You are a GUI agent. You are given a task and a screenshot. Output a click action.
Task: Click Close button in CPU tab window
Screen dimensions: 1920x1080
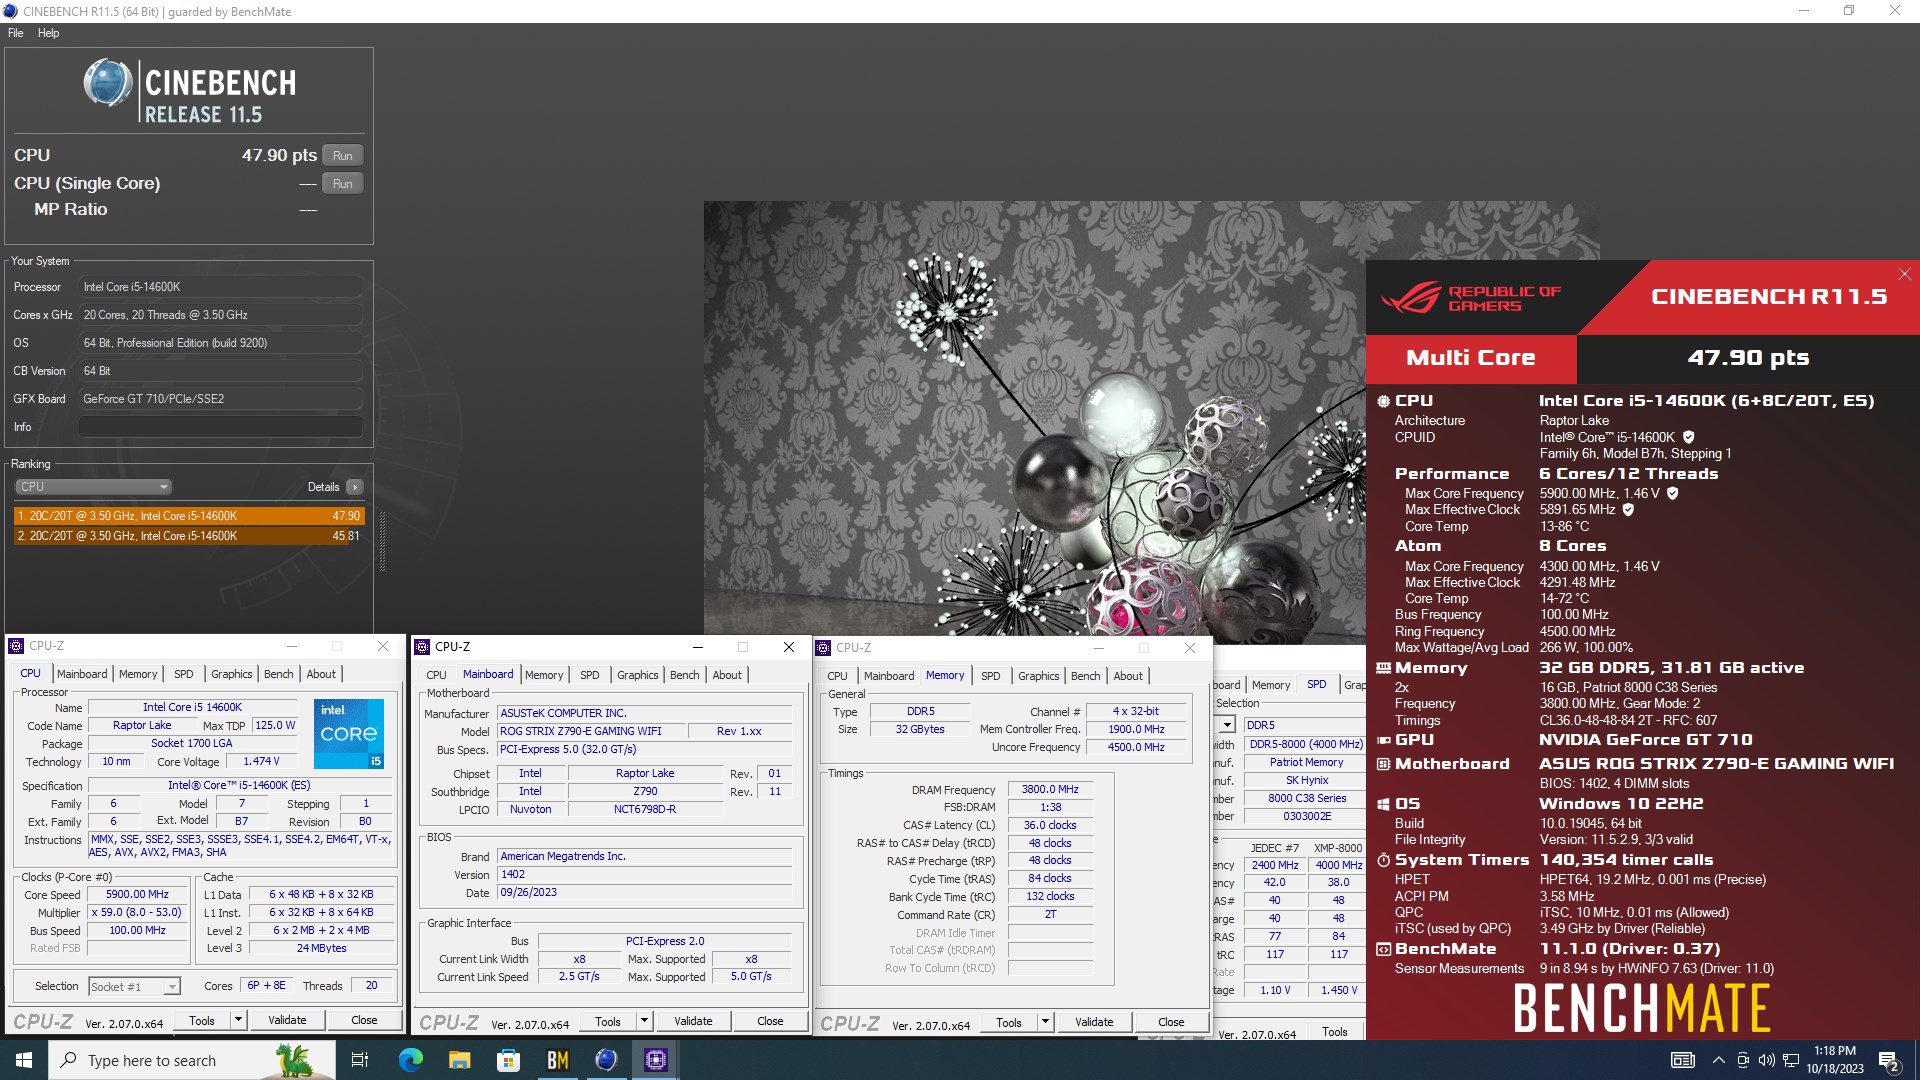click(x=364, y=1021)
